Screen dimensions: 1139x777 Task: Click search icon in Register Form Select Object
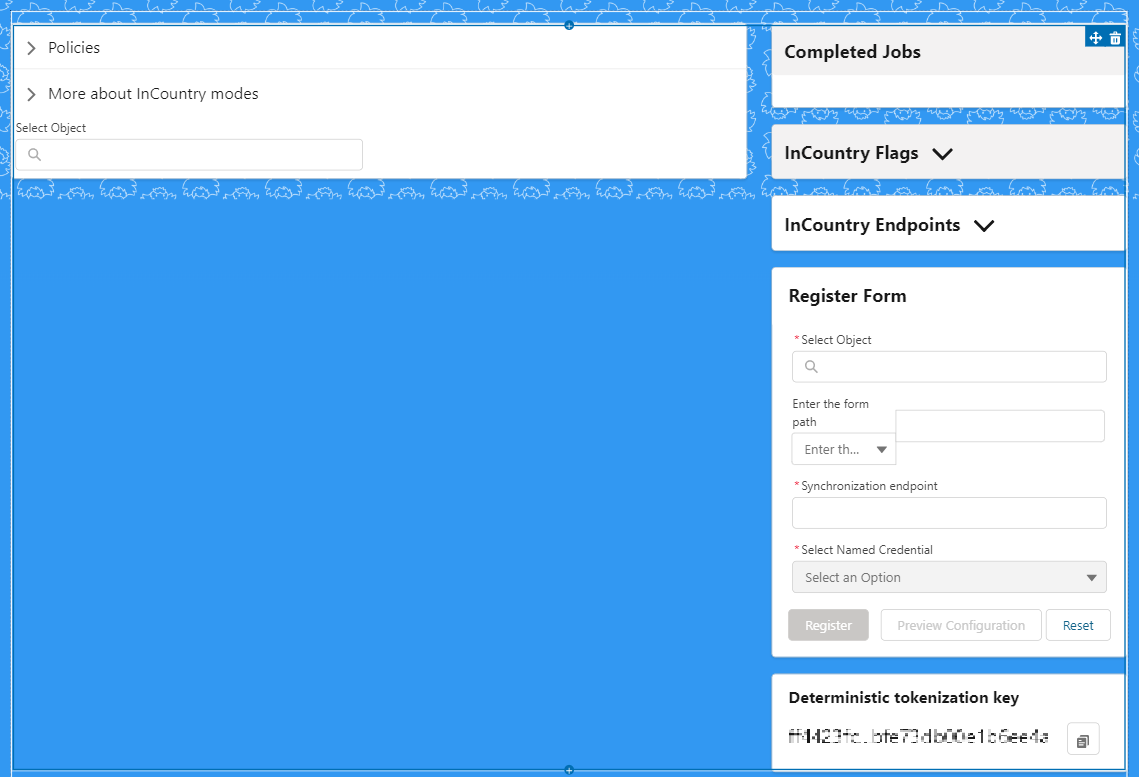click(x=811, y=367)
